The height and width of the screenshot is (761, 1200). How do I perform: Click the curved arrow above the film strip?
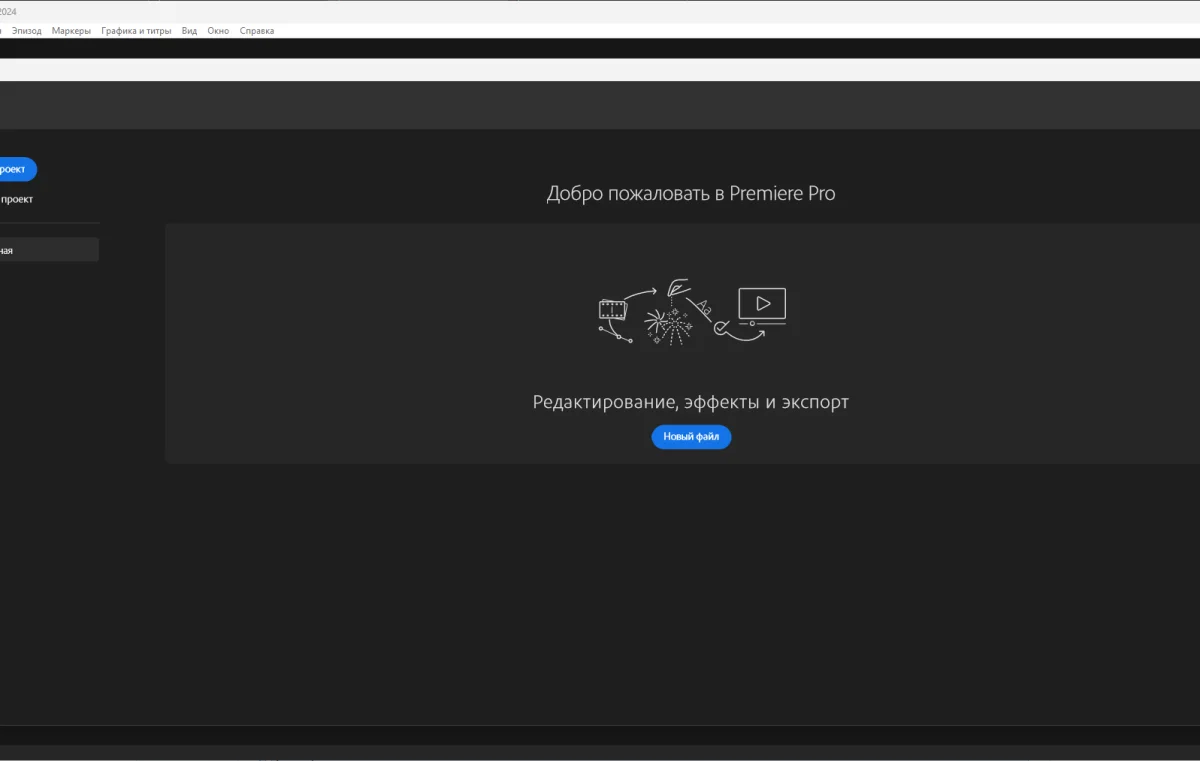(640, 293)
